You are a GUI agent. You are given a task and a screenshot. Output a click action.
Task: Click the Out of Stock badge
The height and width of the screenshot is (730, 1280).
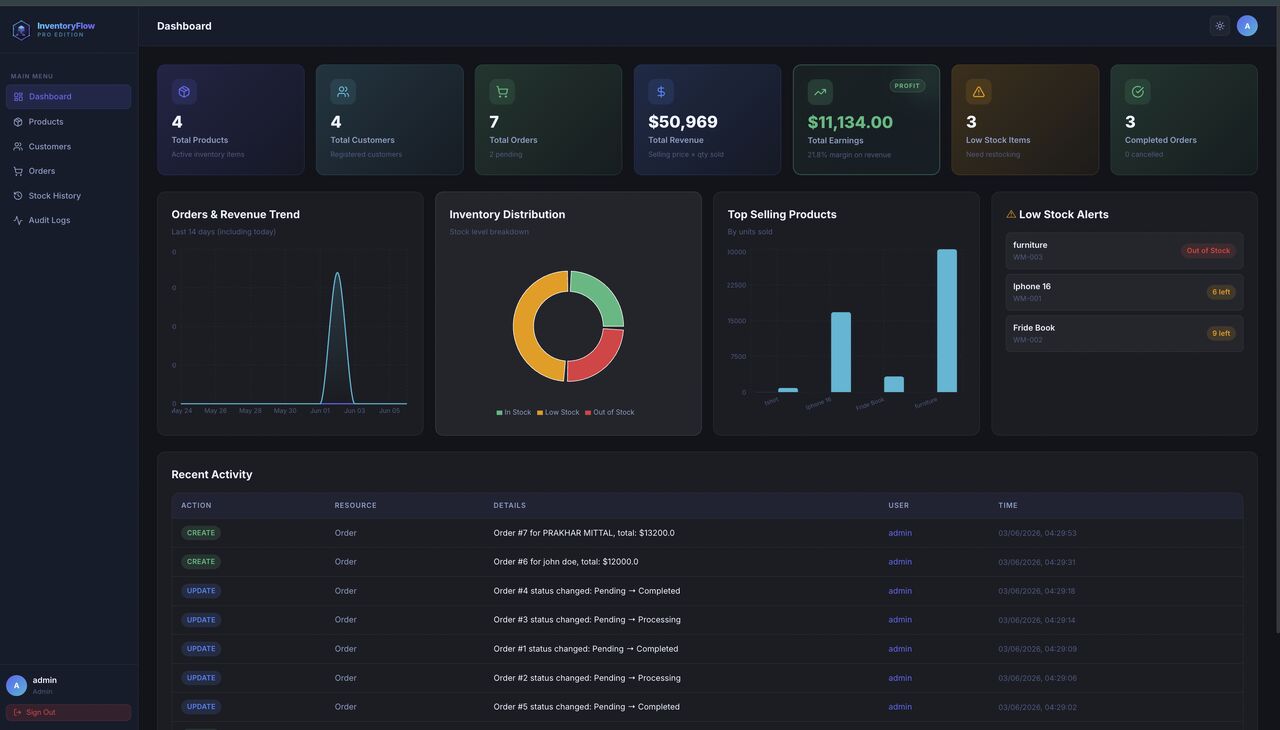click(1208, 251)
